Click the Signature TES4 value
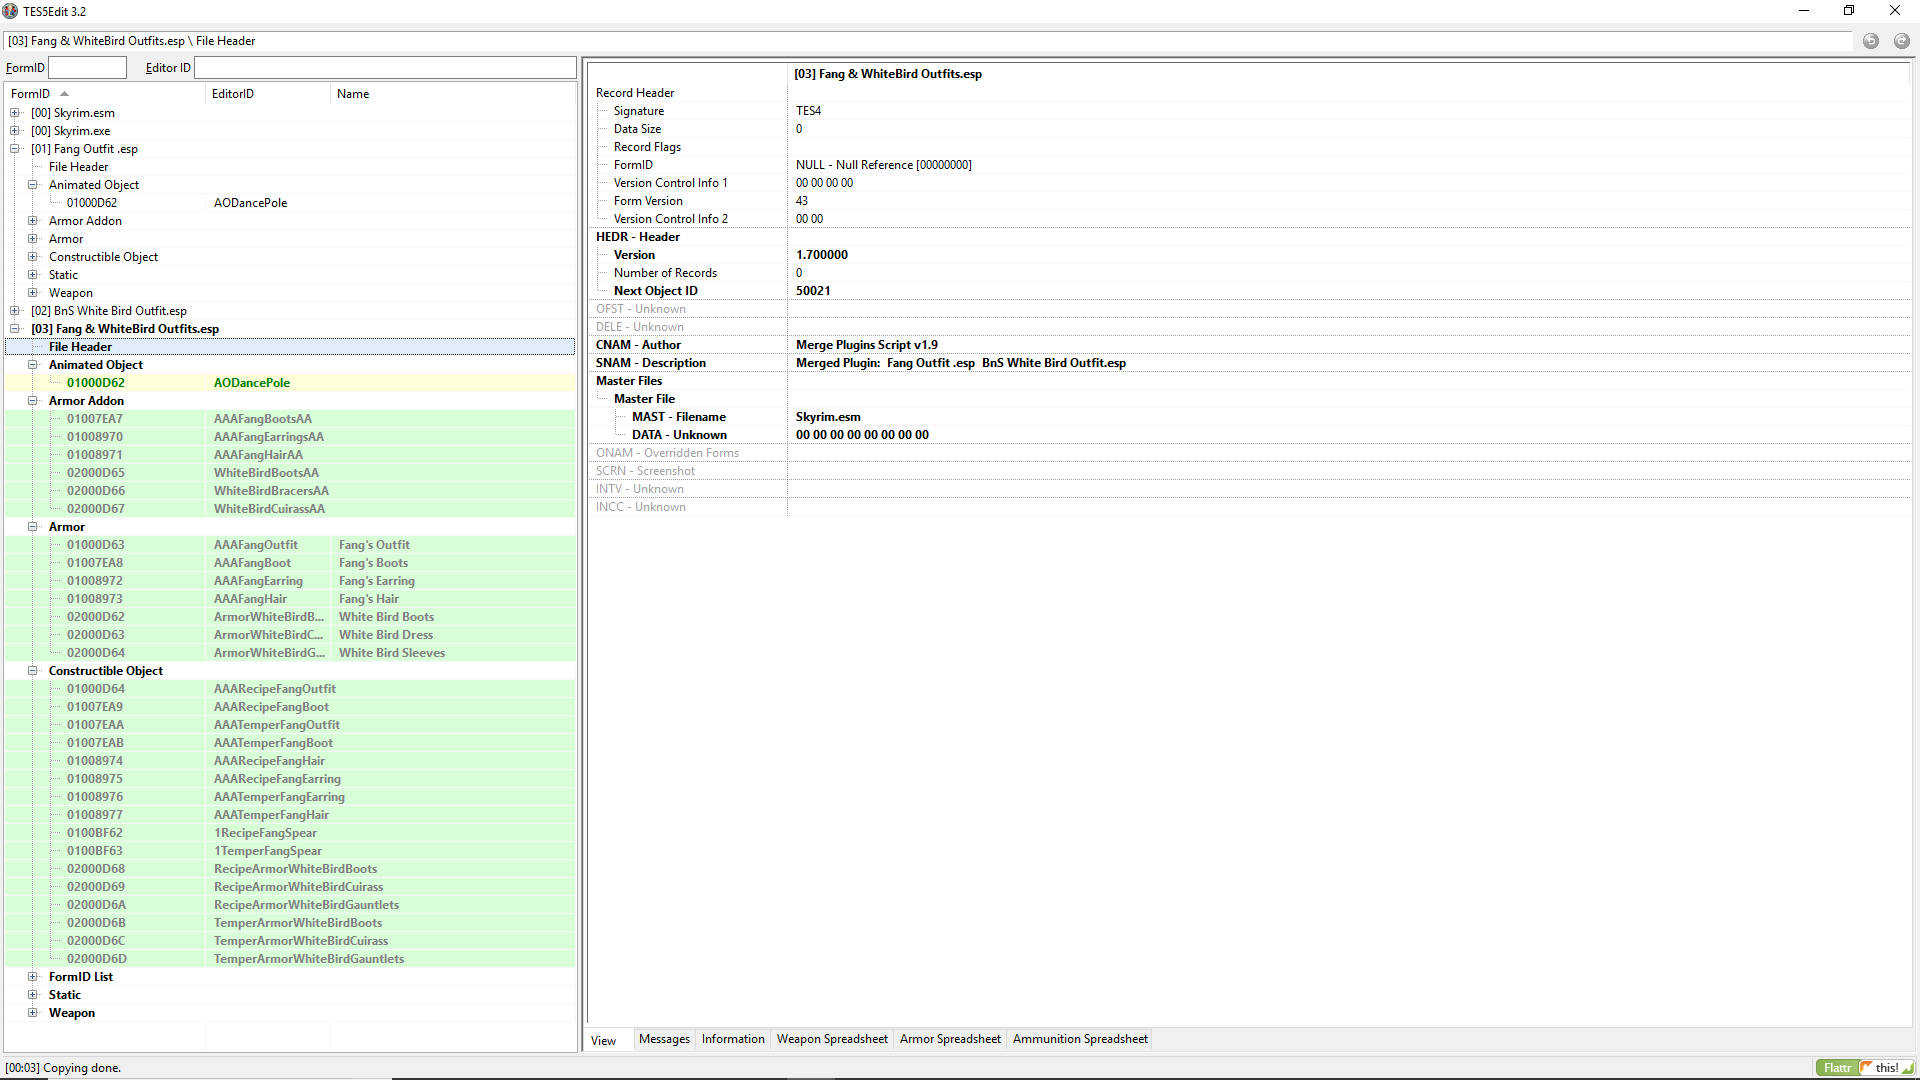 [808, 111]
